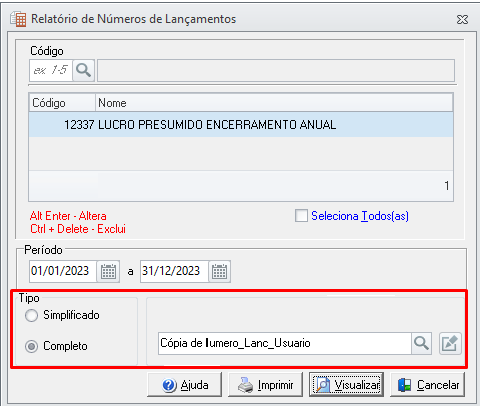
Task: Click the Código input field
Action: pyautogui.click(x=51, y=70)
